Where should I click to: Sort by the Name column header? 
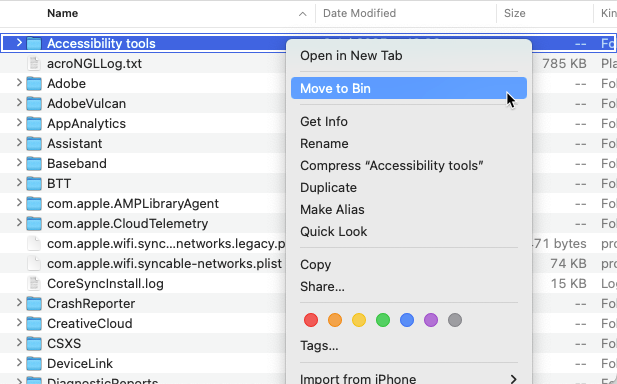63,13
